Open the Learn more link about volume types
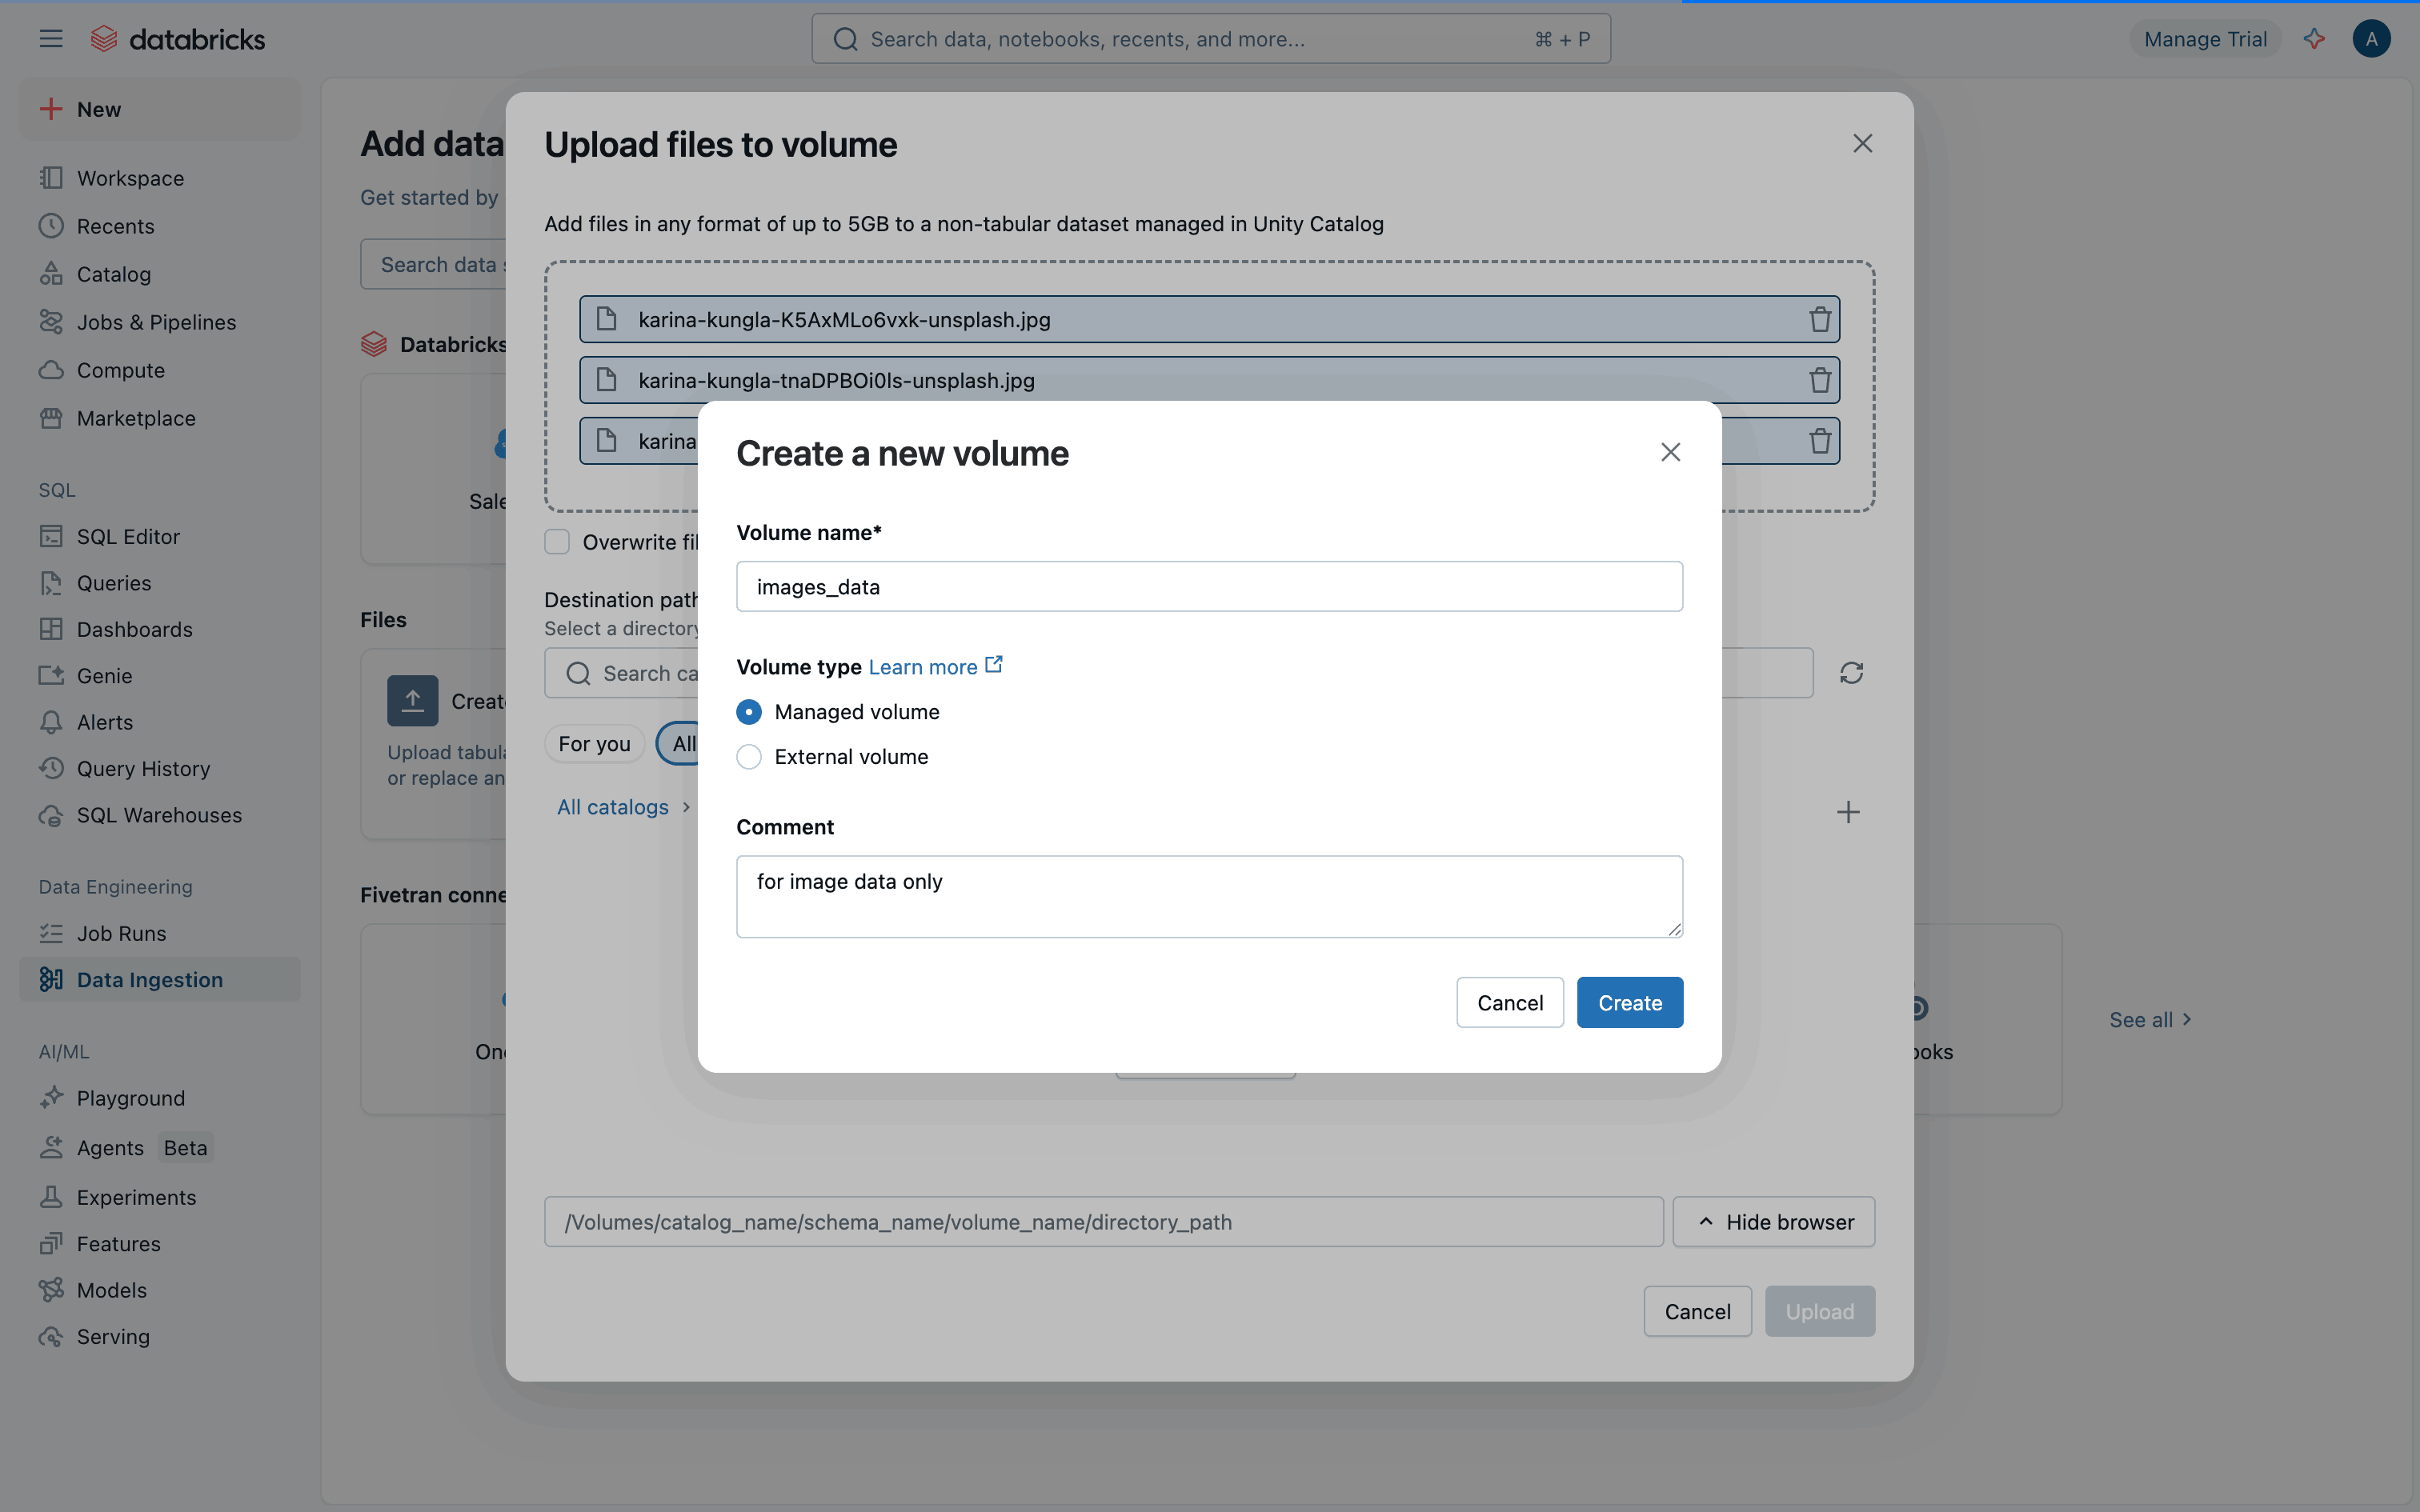Viewport: 2420px width, 1512px height. 922,666
